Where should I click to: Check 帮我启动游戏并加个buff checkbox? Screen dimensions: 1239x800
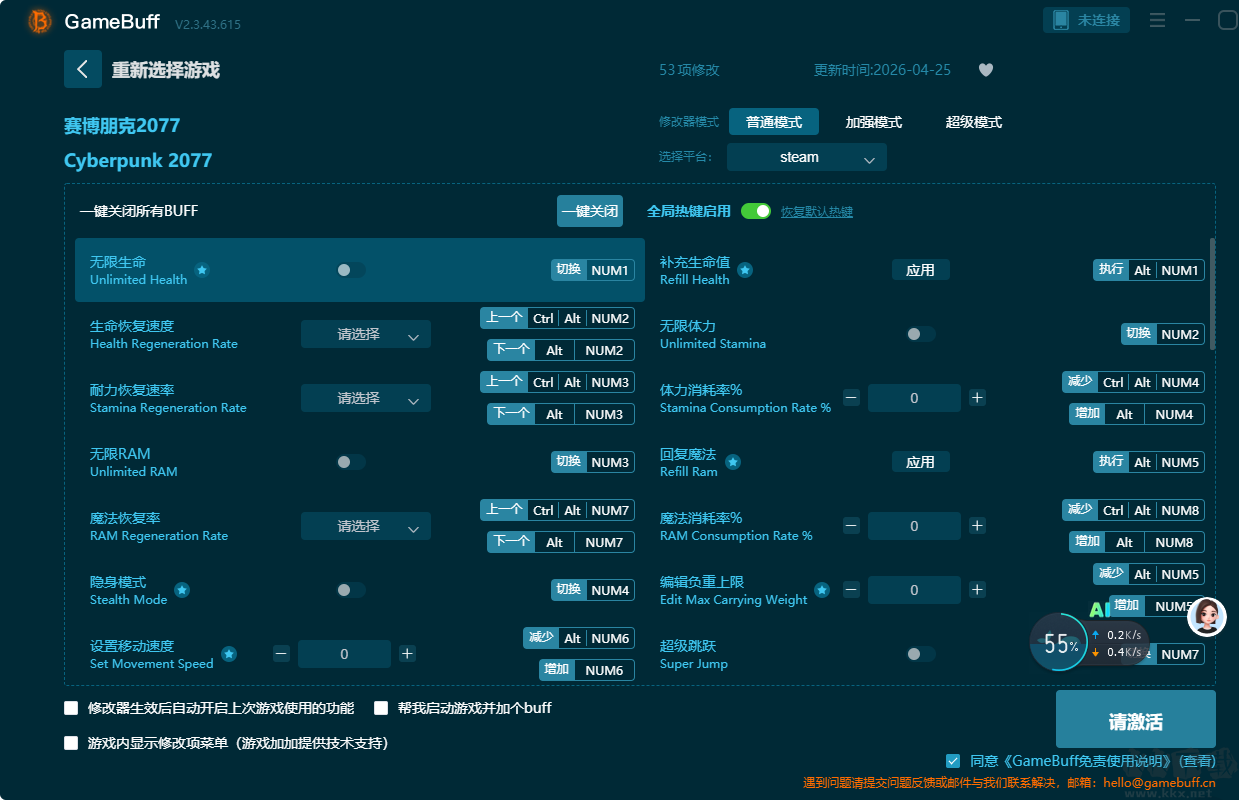point(381,708)
